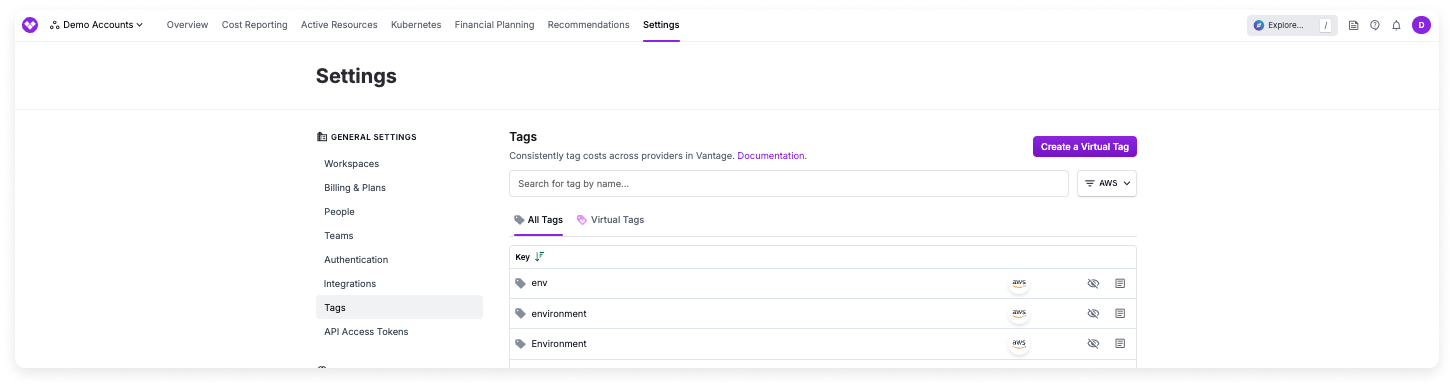Toggle visibility of the capitalized Environment tag
Image resolution: width=1454 pixels, height=388 pixels.
point(1093,344)
